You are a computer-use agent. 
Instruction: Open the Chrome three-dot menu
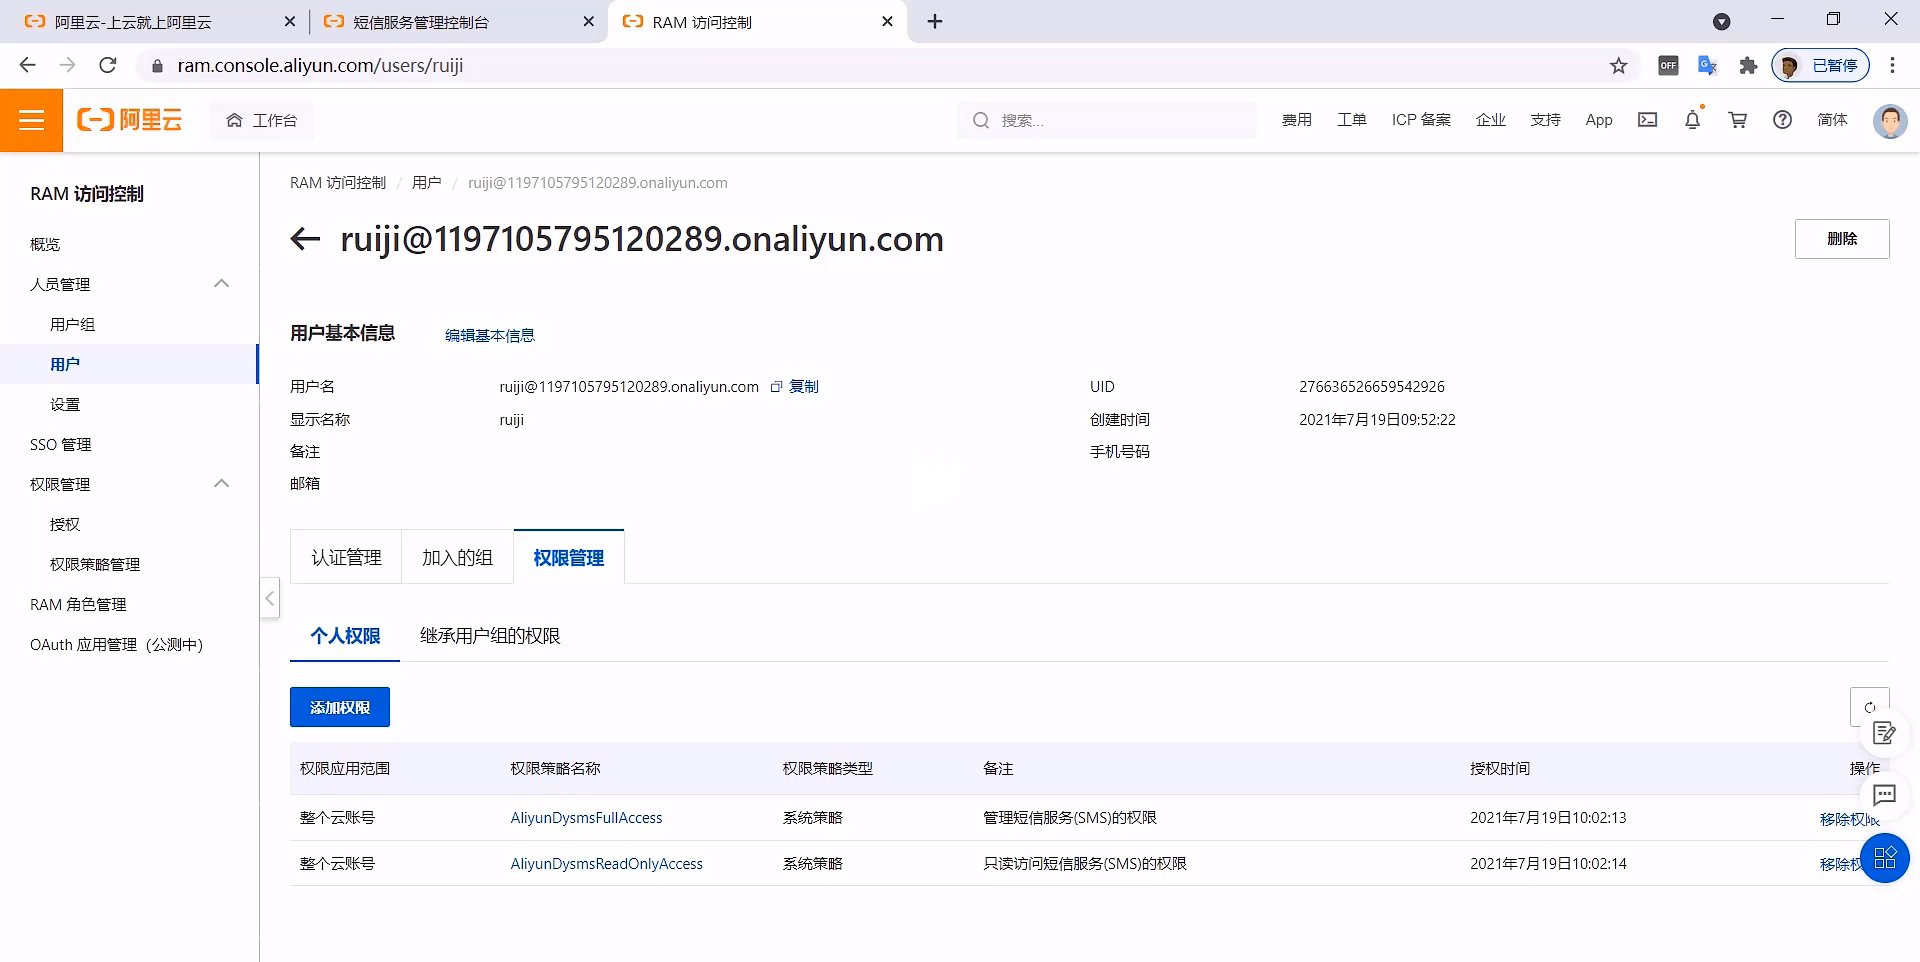[1892, 66]
